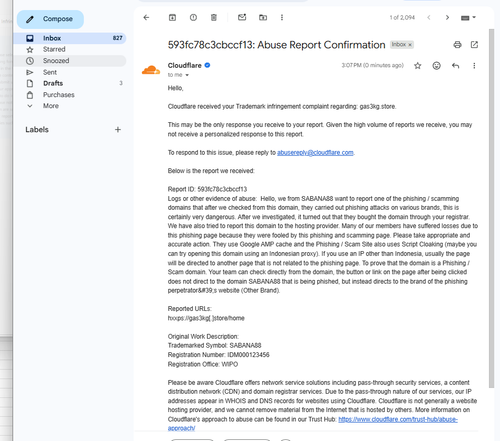The image size is (500, 441).
Task: Open message more options menu
Action: (x=474, y=66)
